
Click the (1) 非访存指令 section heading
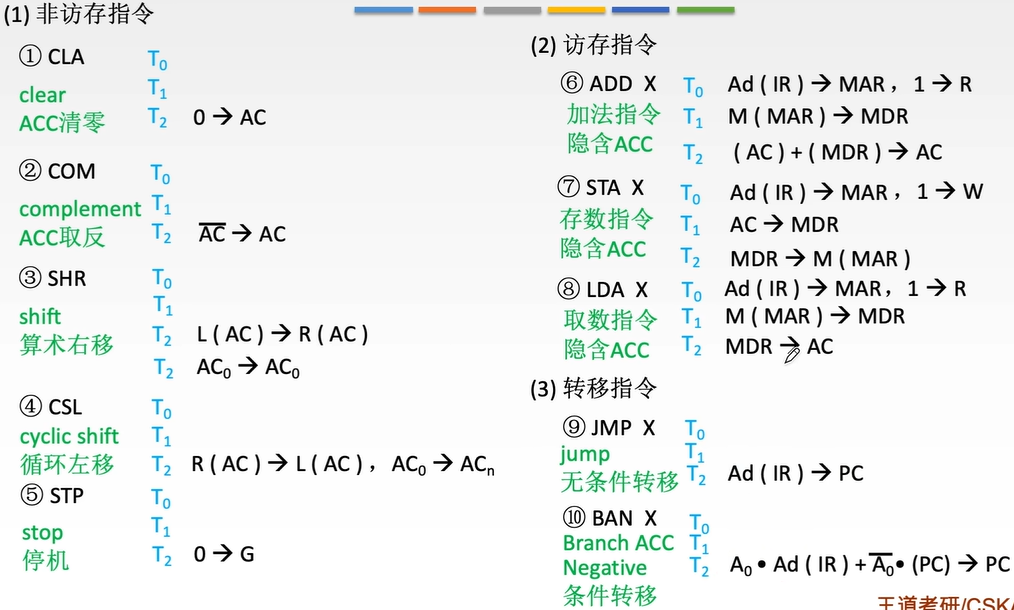click(80, 15)
